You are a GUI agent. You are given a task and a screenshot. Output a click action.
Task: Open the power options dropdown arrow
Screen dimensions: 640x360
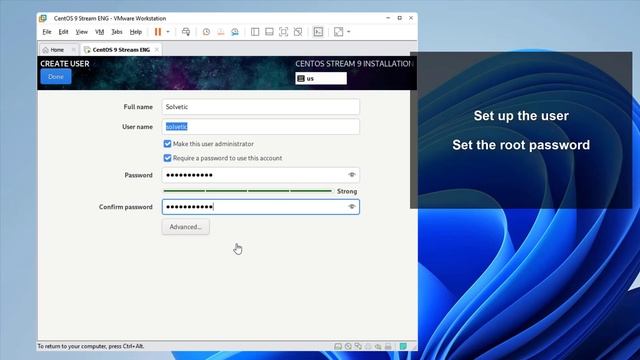168,32
